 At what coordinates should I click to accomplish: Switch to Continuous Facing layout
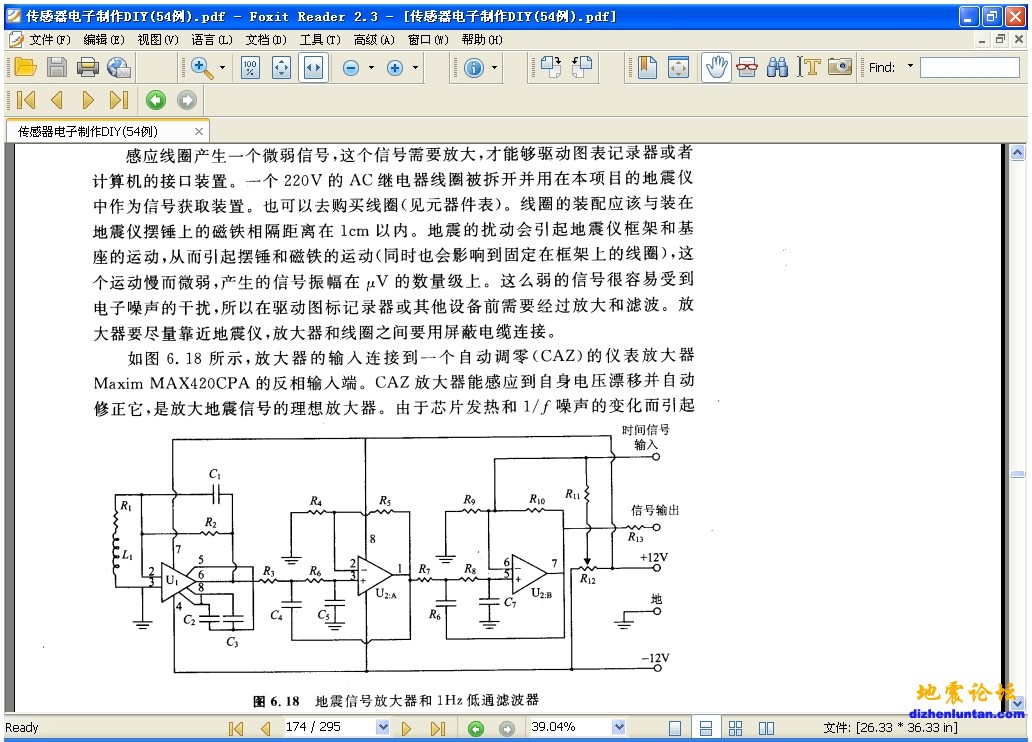(x=736, y=728)
